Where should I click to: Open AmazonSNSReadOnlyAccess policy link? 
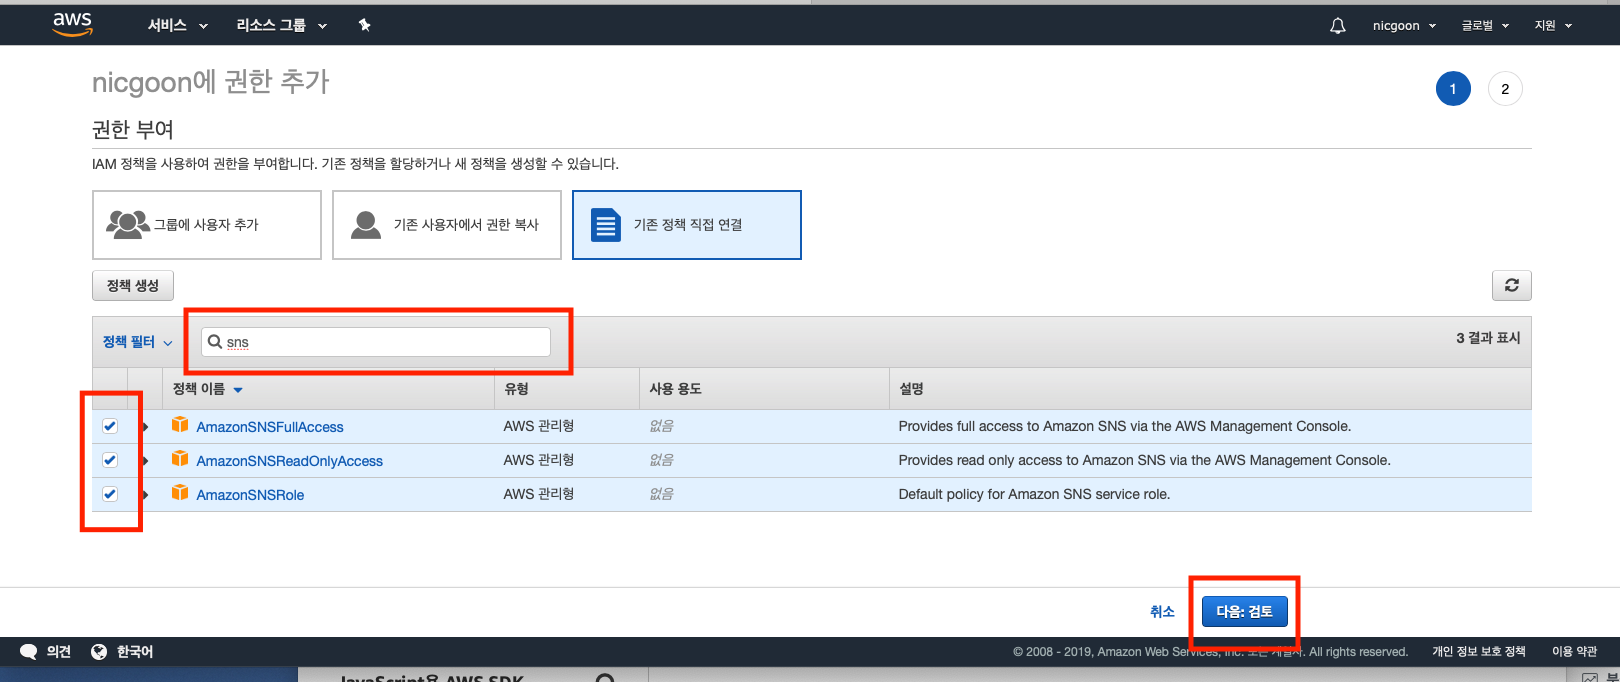point(290,461)
